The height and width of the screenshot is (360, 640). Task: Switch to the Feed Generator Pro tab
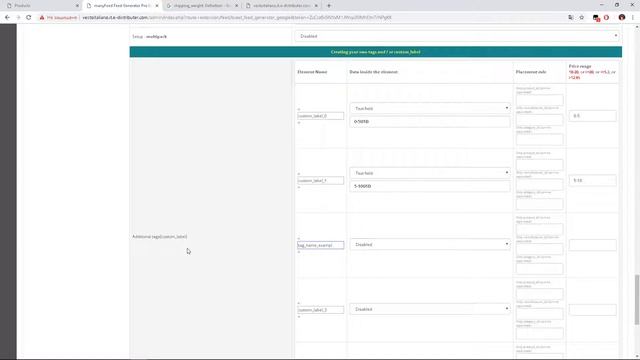pos(122,6)
